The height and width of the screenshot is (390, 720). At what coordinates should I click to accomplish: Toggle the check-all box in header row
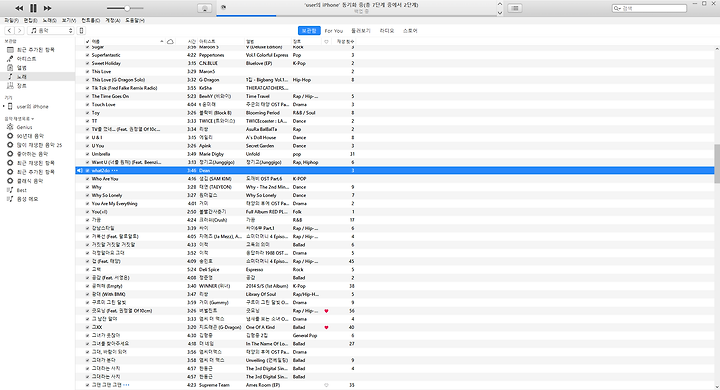click(x=87, y=41)
